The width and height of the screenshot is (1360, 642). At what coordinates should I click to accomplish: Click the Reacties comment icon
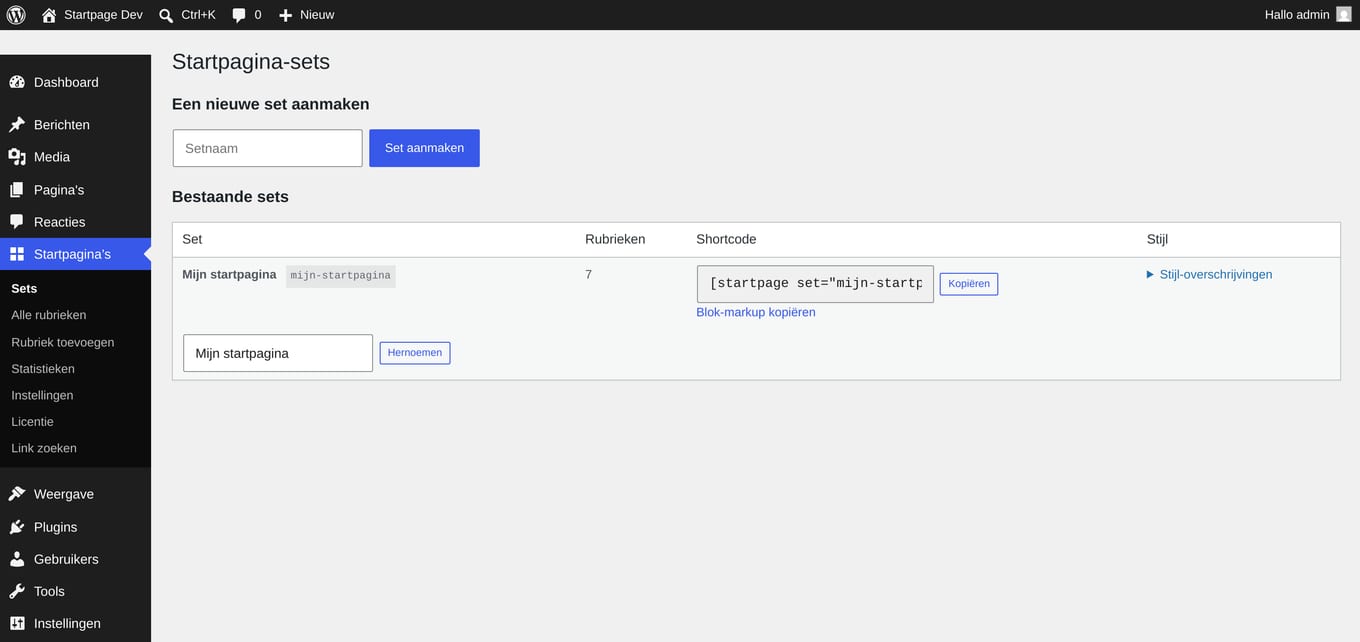[17, 222]
